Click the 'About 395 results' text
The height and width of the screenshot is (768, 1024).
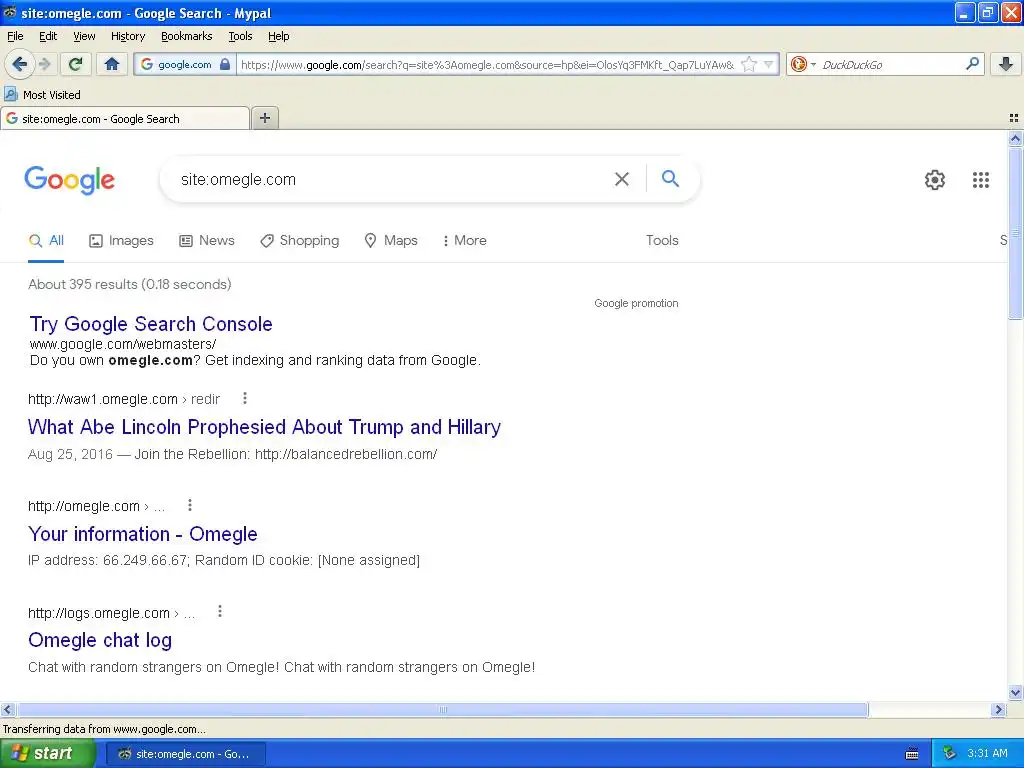tap(129, 284)
